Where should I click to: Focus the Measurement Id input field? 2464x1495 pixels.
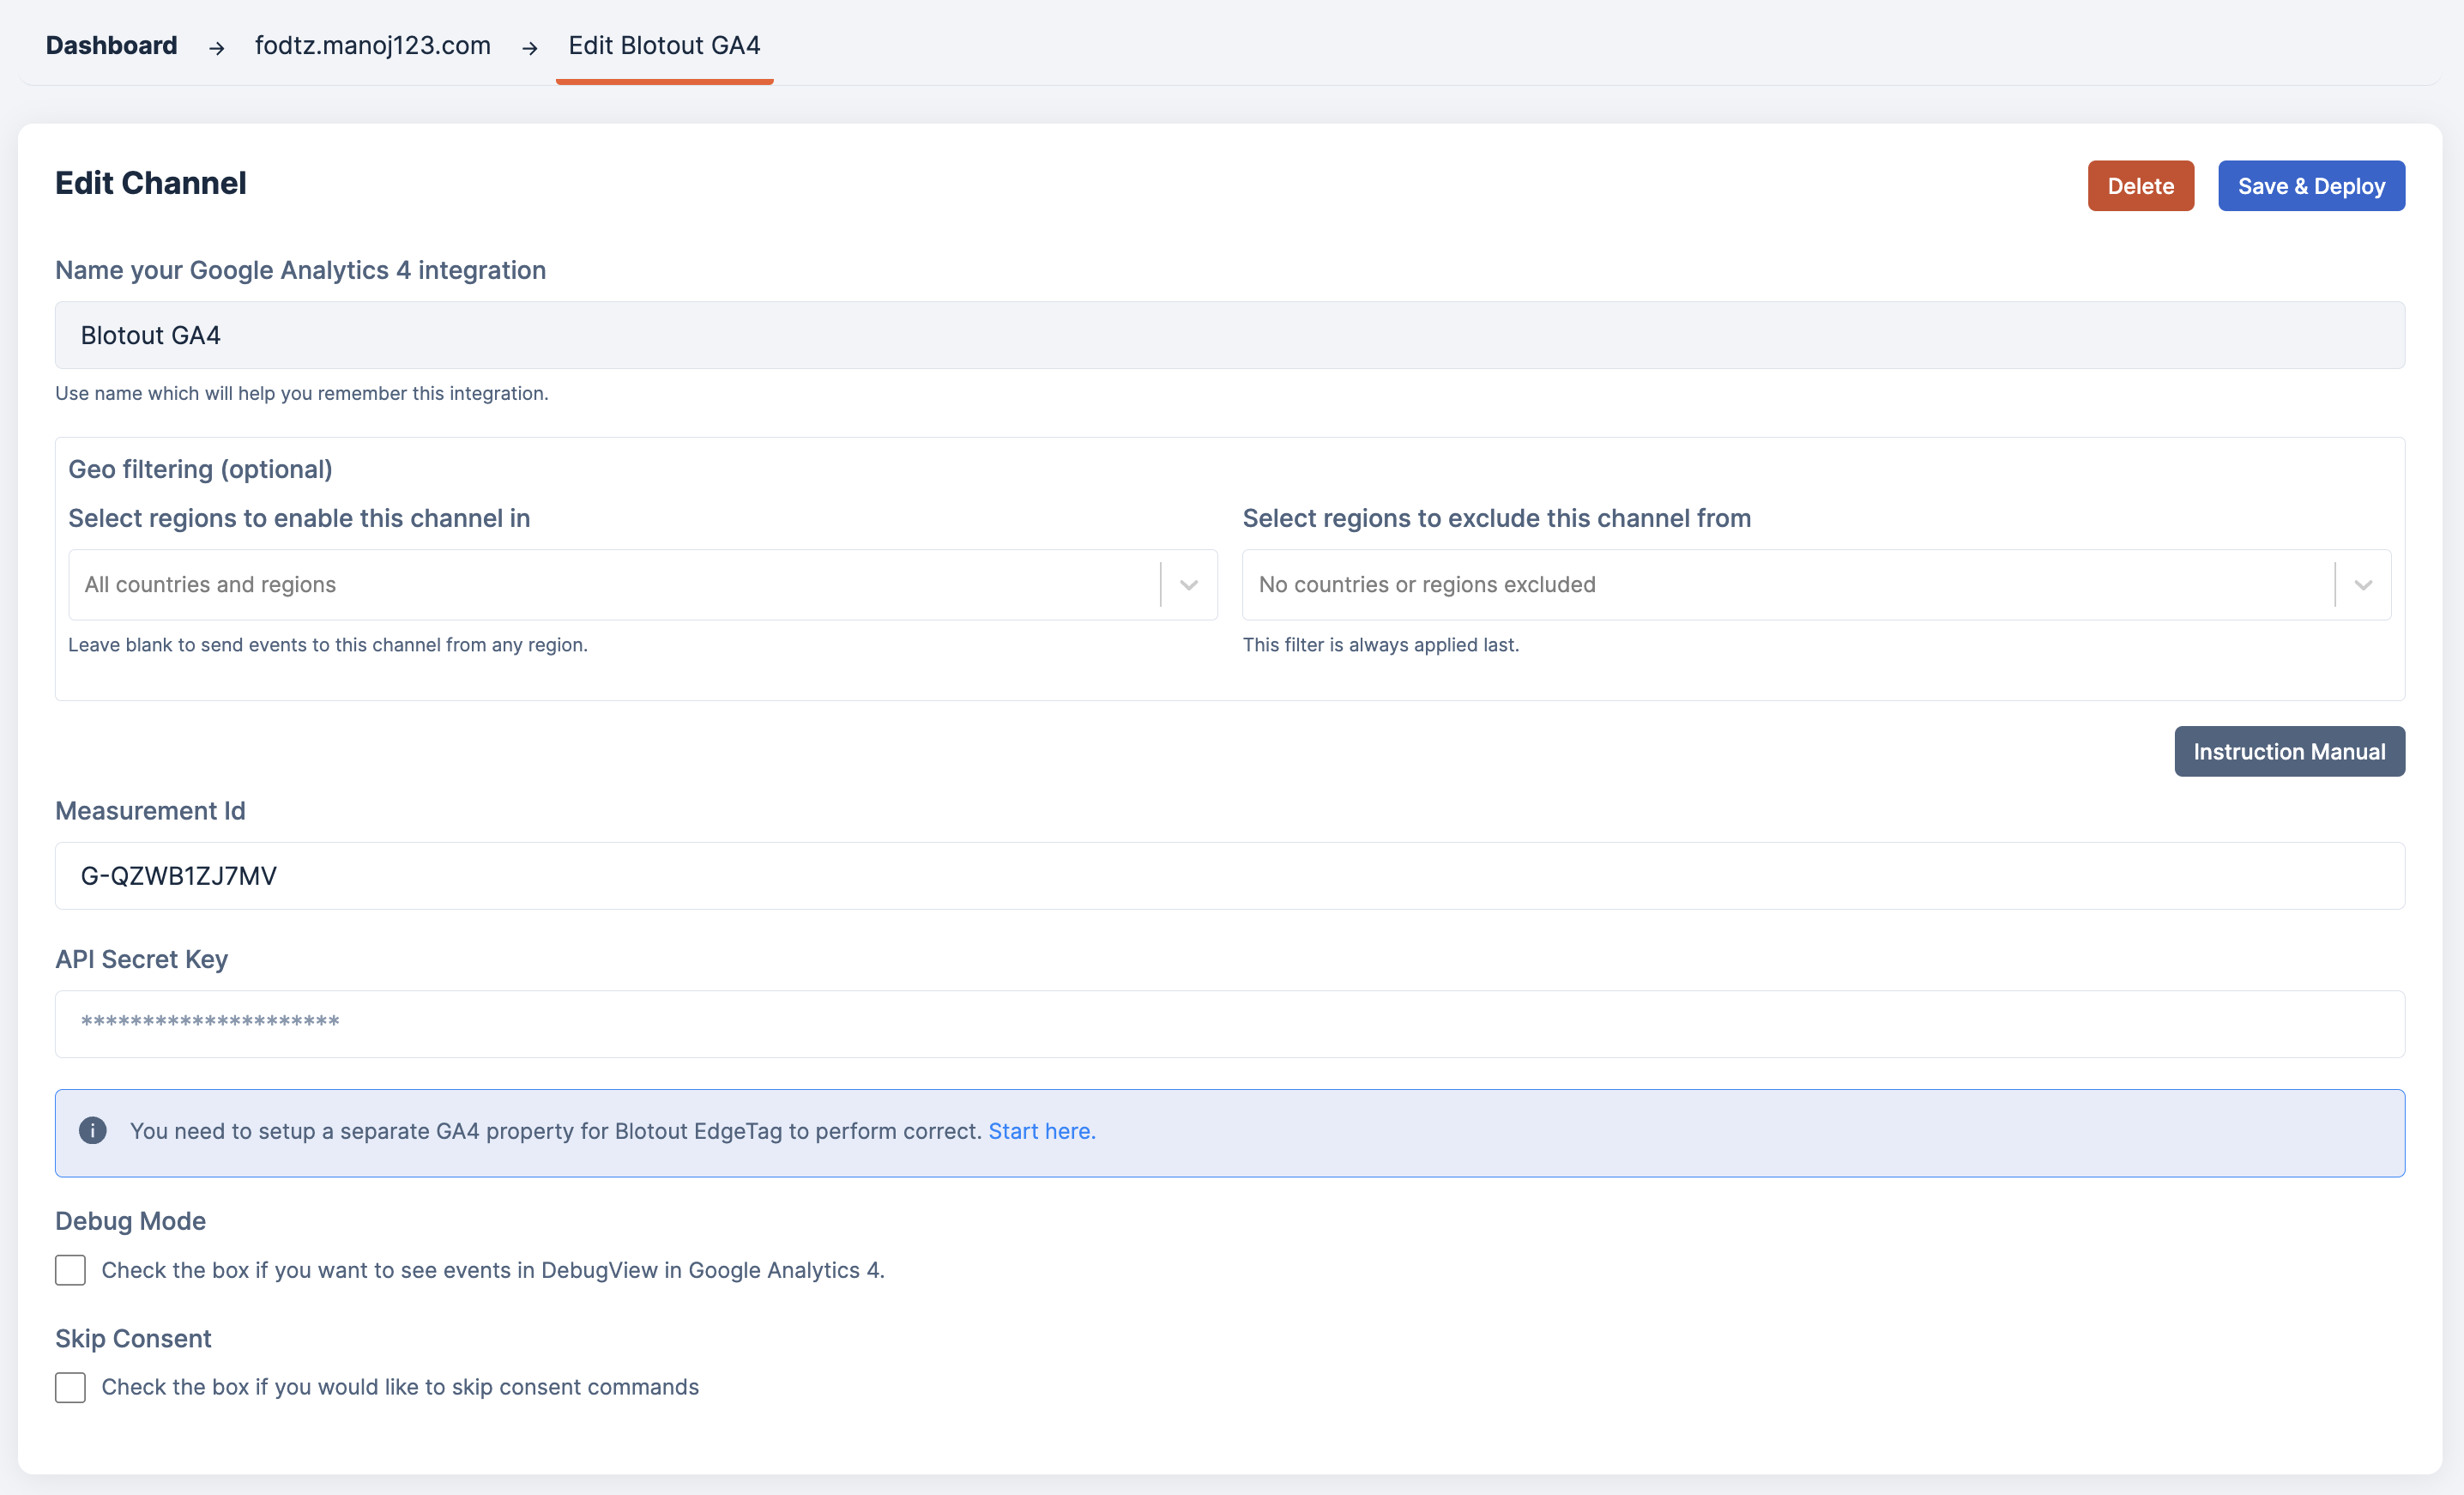(x=1229, y=876)
